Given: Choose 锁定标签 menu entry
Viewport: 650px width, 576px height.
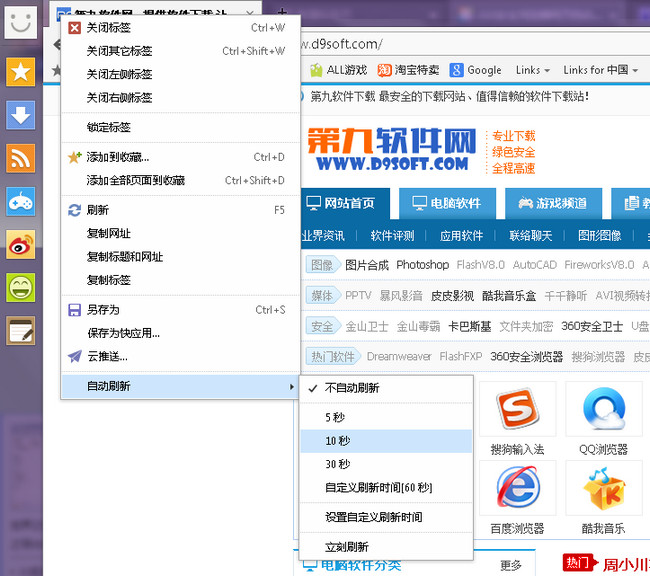Looking at the screenshot, I should [180, 127].
